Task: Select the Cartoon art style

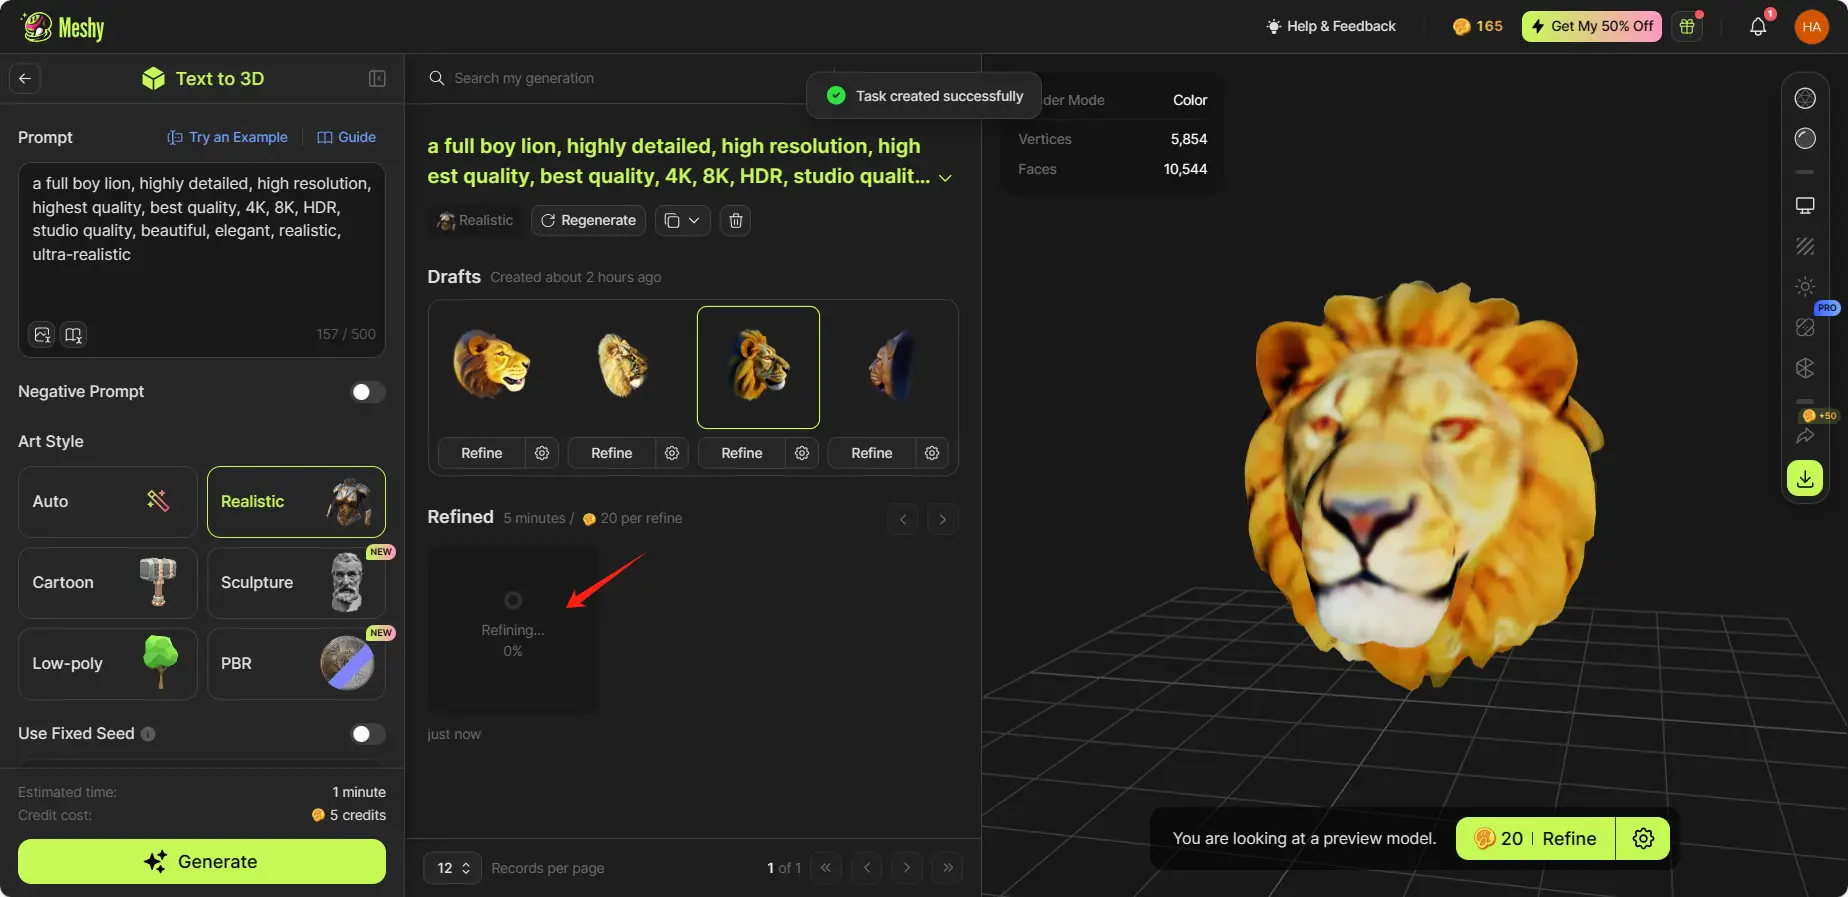Action: (107, 583)
